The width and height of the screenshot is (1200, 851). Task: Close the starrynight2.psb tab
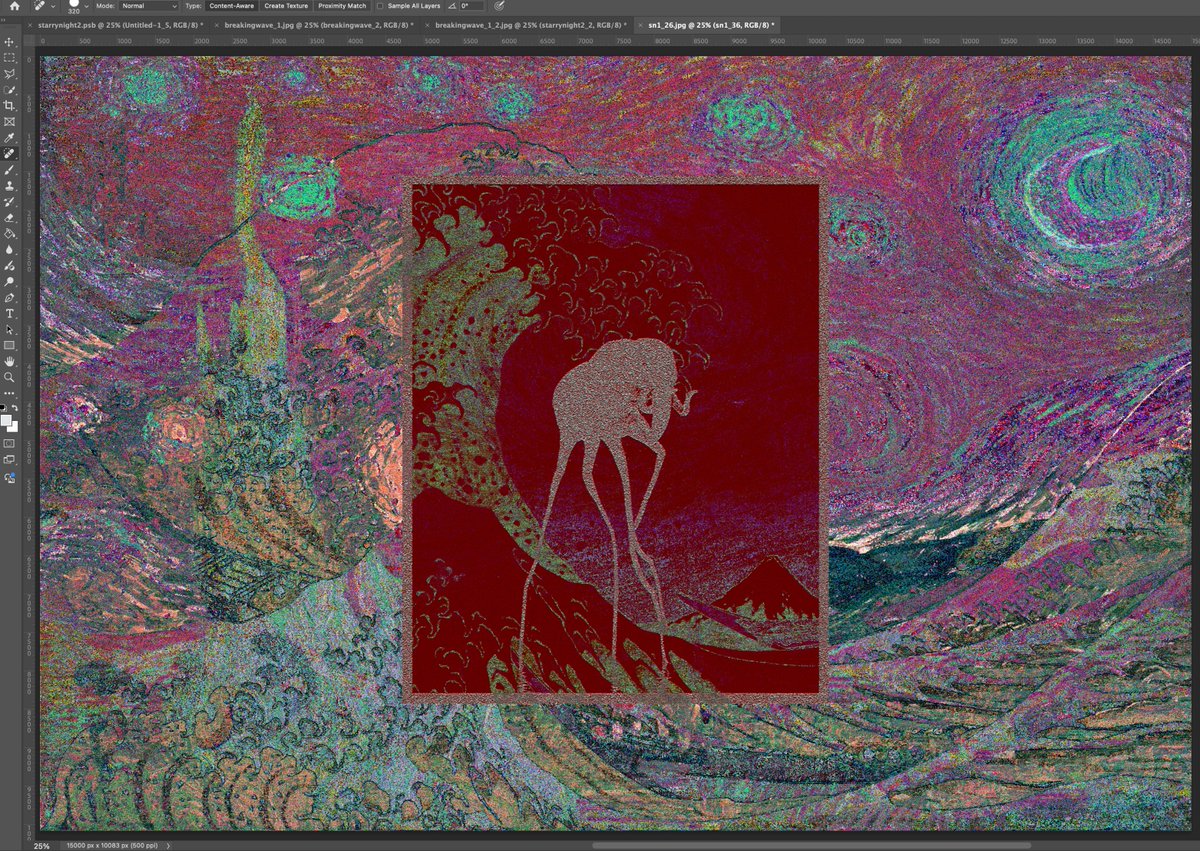point(30,24)
